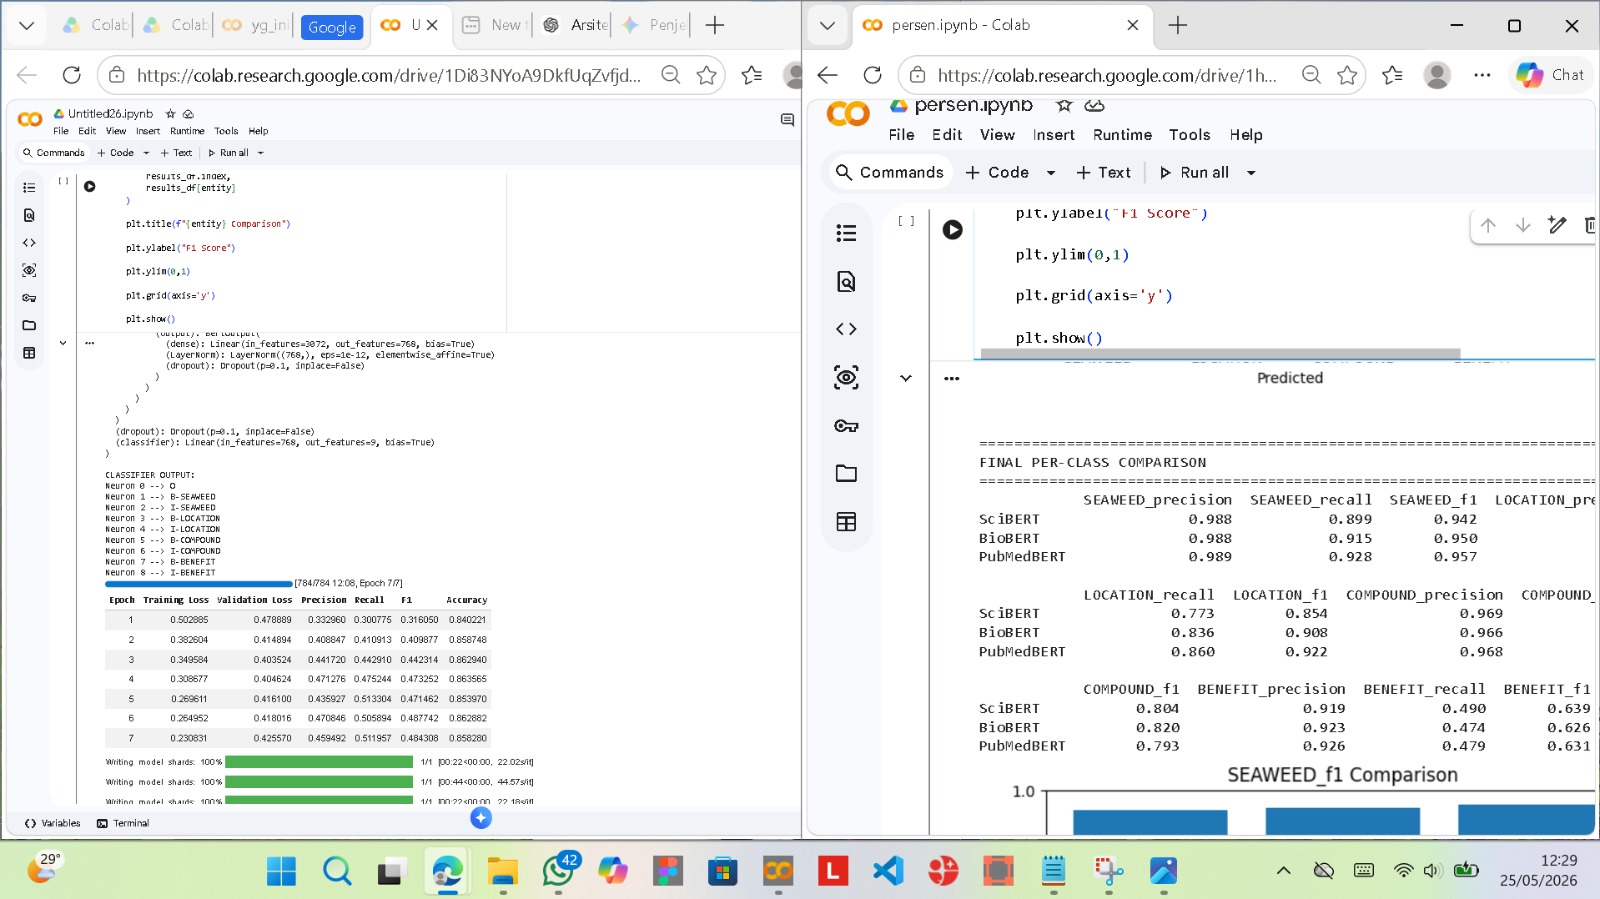1600x899 pixels.
Task: Run the code cell in persen.ipynb
Action: pos(952,230)
